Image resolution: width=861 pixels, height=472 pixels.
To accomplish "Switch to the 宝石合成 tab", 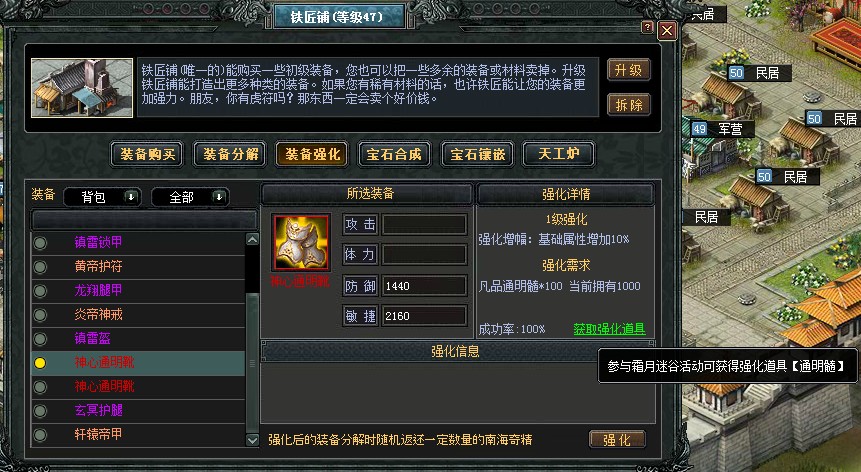I will pyautogui.click(x=394, y=154).
